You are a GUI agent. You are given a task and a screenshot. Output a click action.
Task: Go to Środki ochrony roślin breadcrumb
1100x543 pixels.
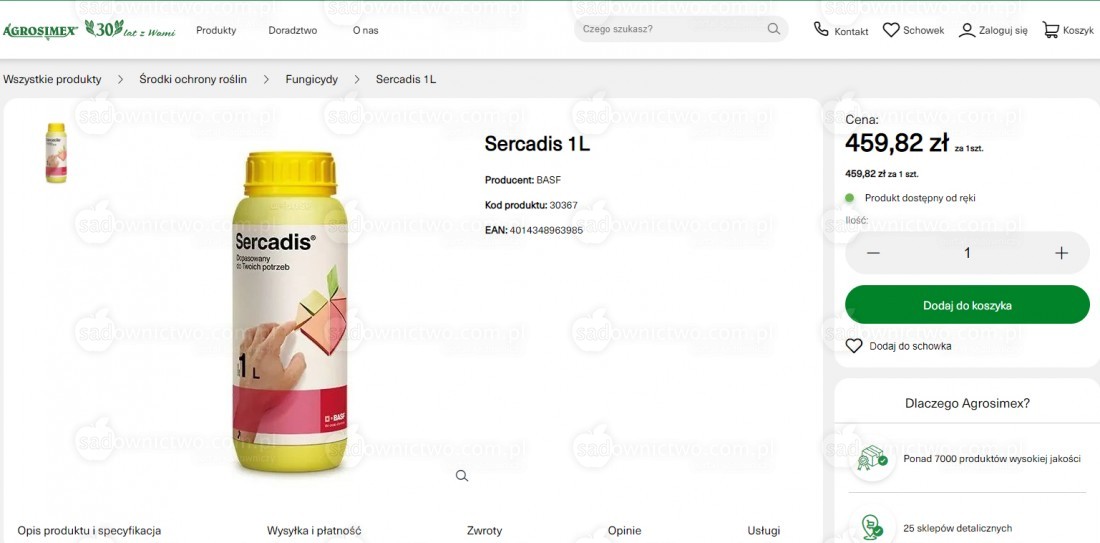pyautogui.click(x=193, y=79)
